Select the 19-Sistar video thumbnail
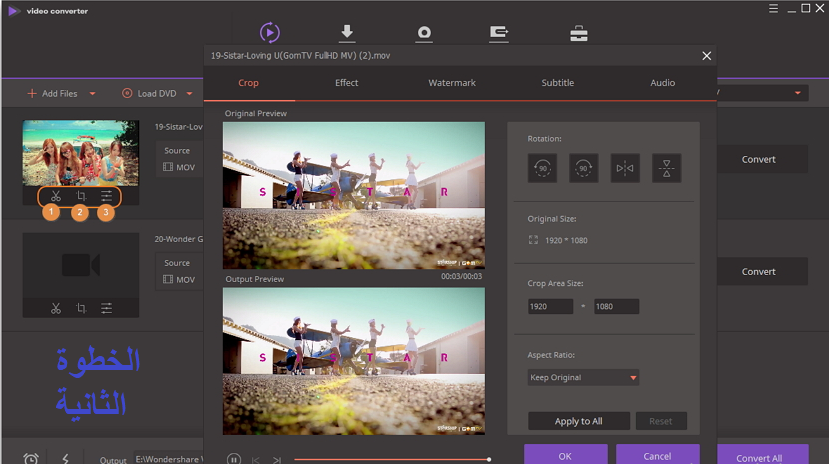The height and width of the screenshot is (464, 829). pyautogui.click(x=80, y=153)
